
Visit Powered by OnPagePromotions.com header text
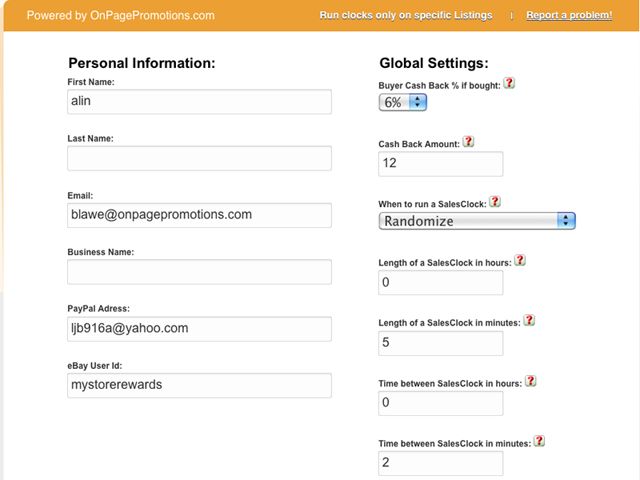pyautogui.click(x=120, y=16)
